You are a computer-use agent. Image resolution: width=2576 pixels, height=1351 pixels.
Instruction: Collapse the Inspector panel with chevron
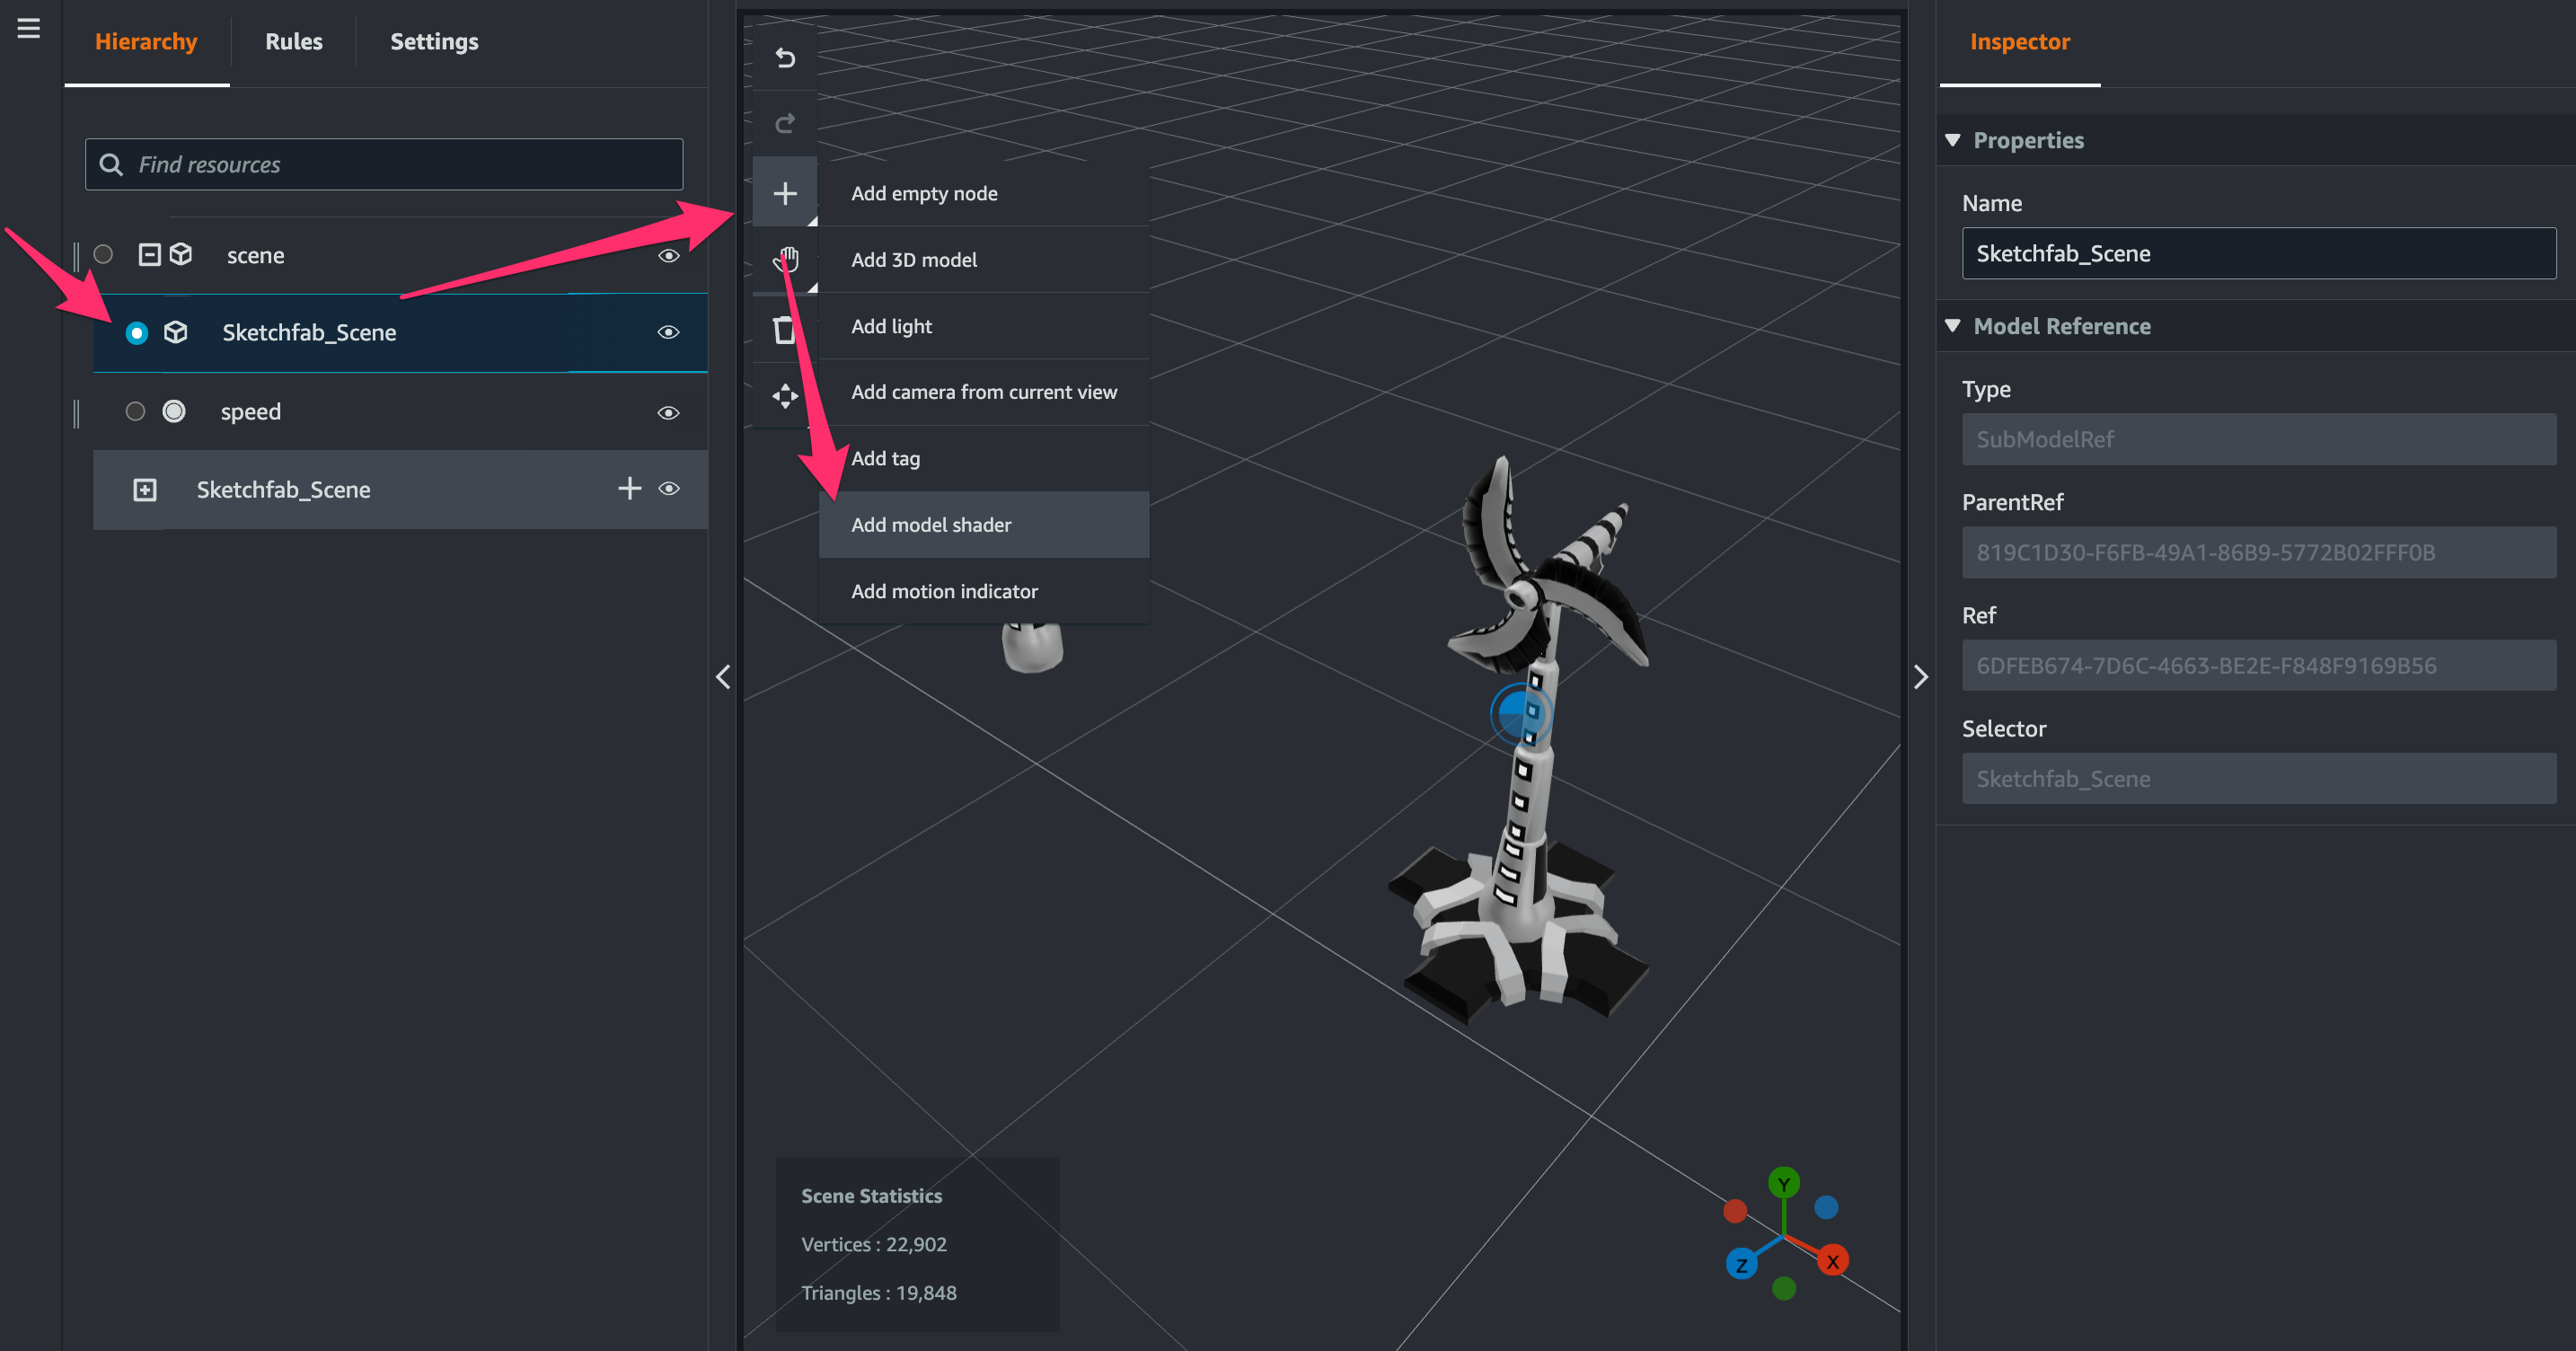pos(1920,677)
